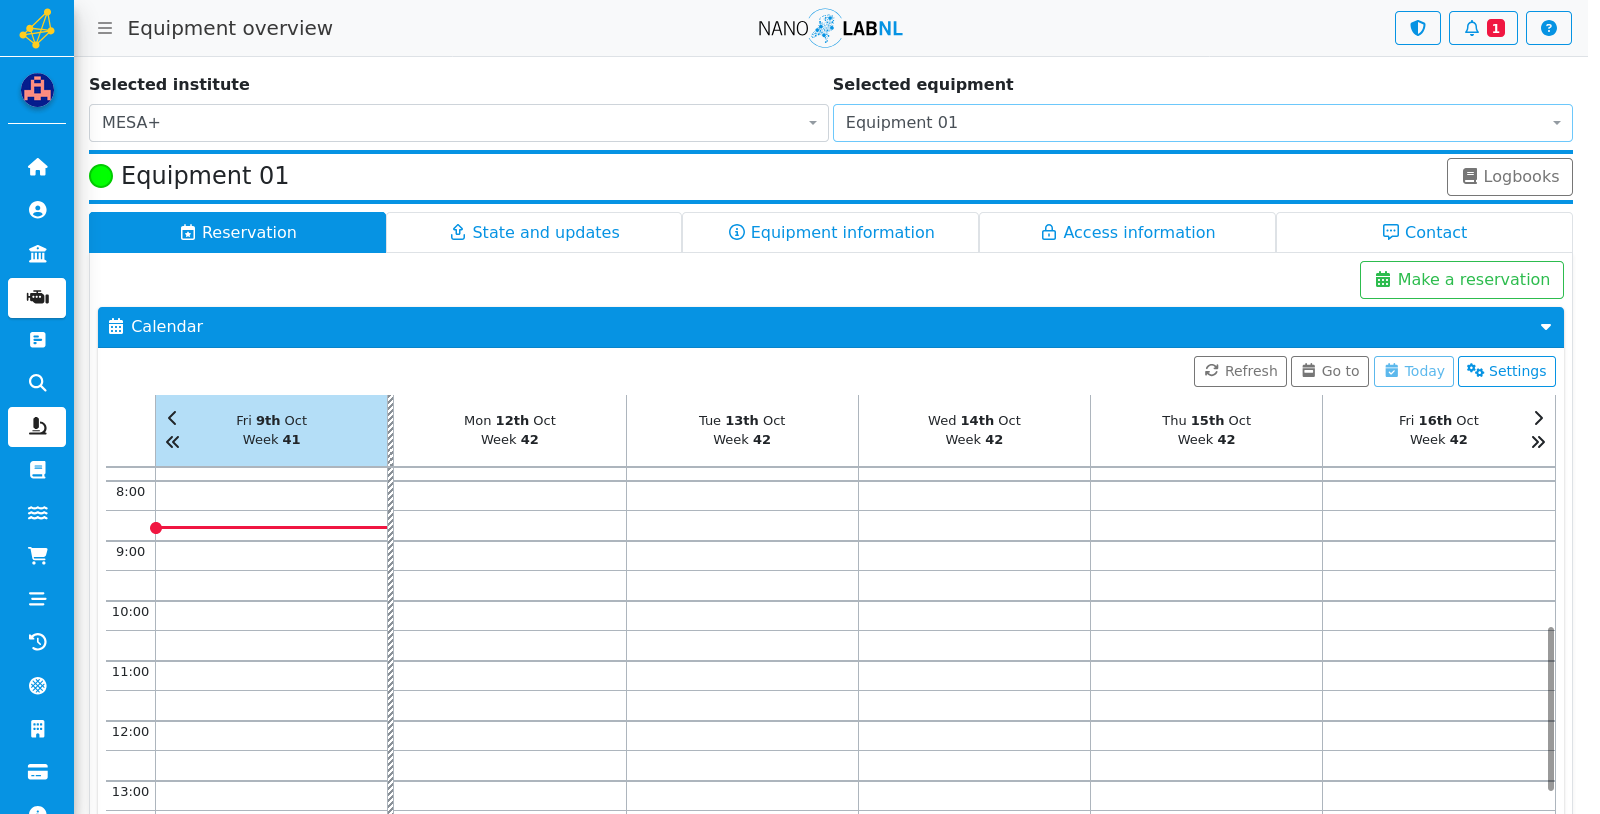The width and height of the screenshot is (1600, 814).
Task: Open the Selected equipment dropdown
Action: (1202, 123)
